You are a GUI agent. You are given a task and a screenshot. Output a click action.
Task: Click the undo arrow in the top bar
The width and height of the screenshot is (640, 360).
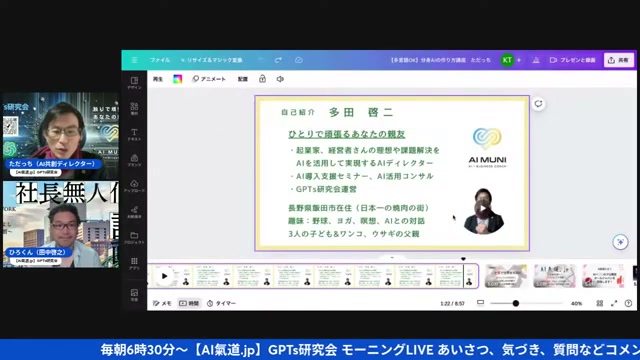click(x=260, y=60)
